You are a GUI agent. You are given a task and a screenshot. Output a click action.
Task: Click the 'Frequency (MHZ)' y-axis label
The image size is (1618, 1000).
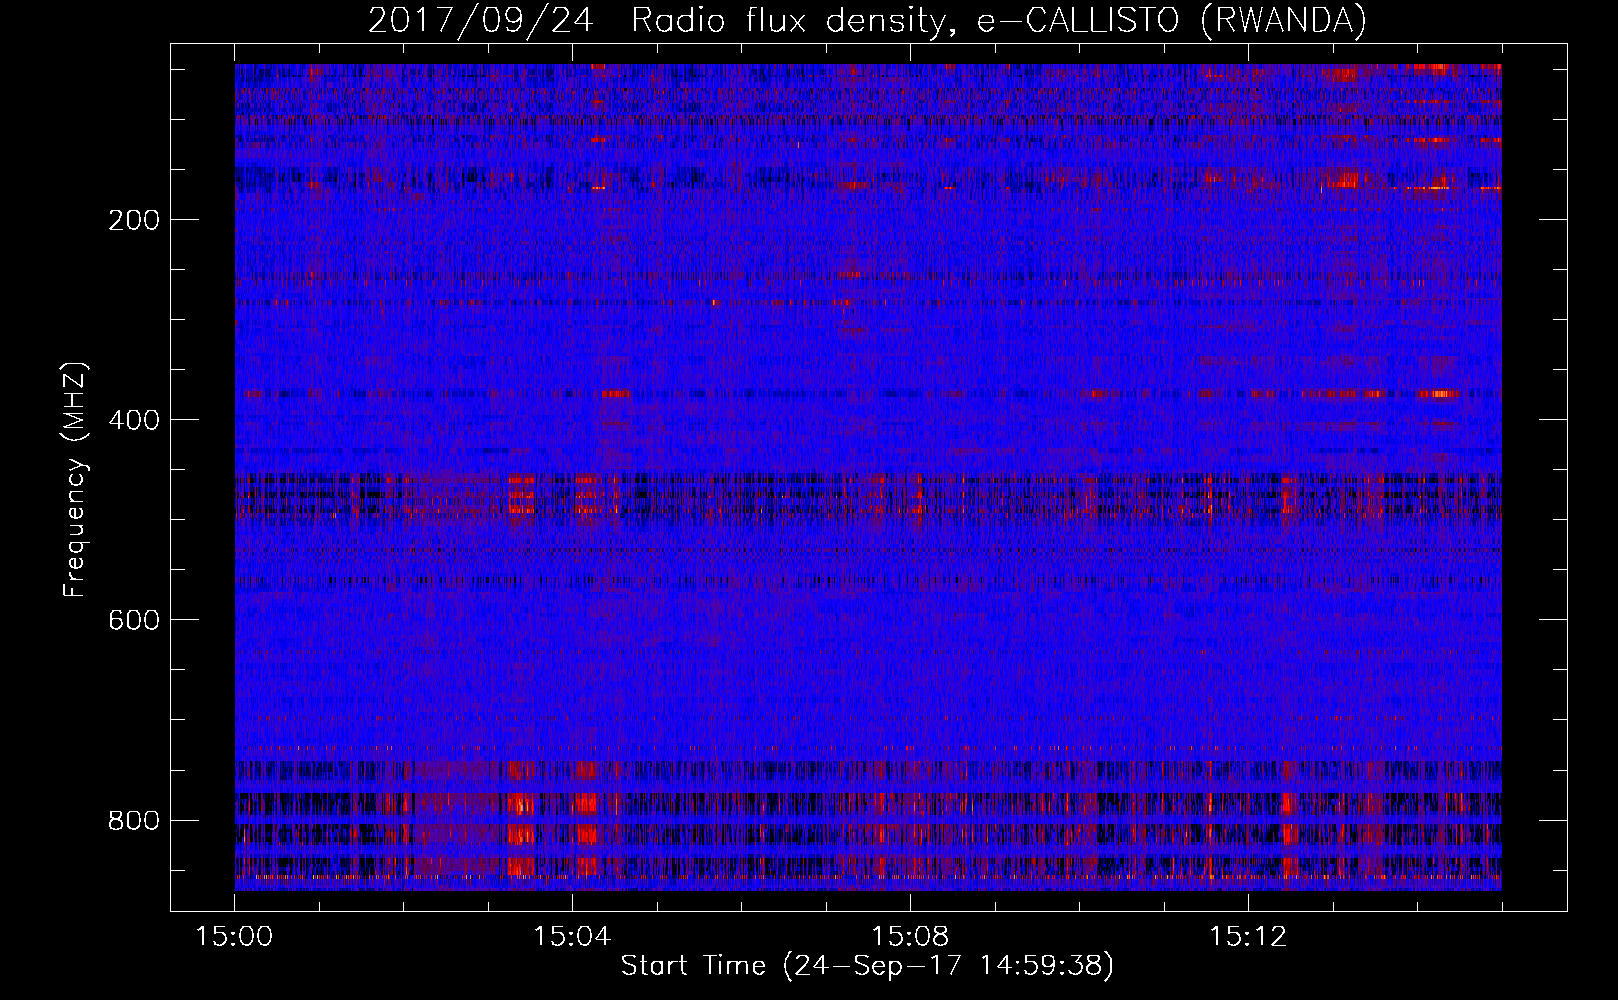[75, 479]
